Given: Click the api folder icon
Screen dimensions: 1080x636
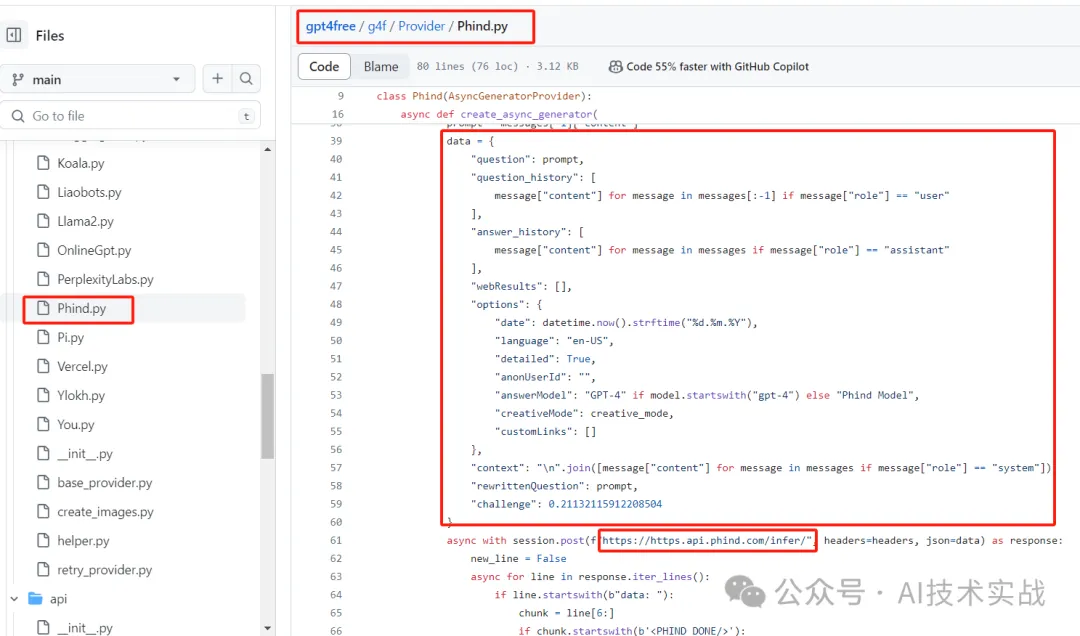Looking at the screenshot, I should point(35,598).
